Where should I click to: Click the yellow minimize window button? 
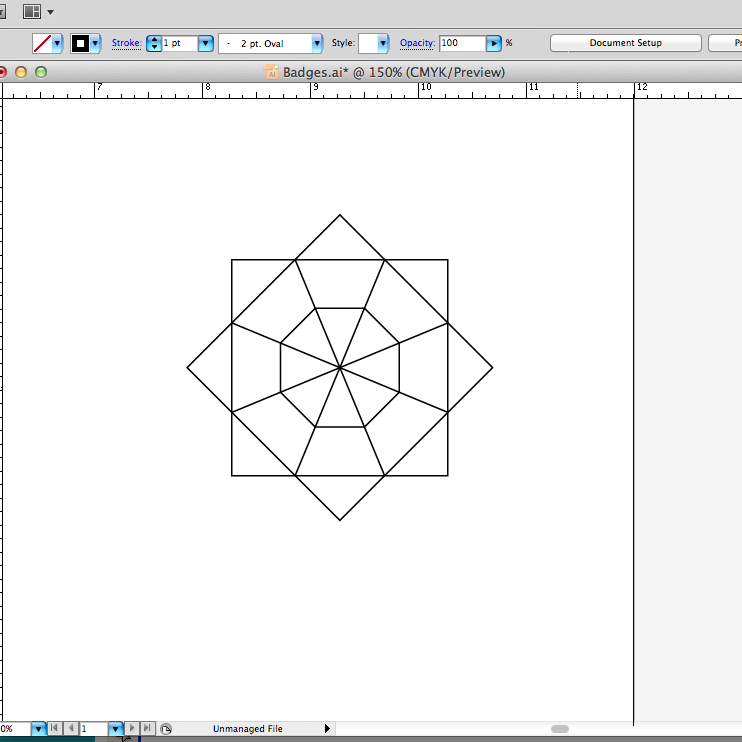21,72
